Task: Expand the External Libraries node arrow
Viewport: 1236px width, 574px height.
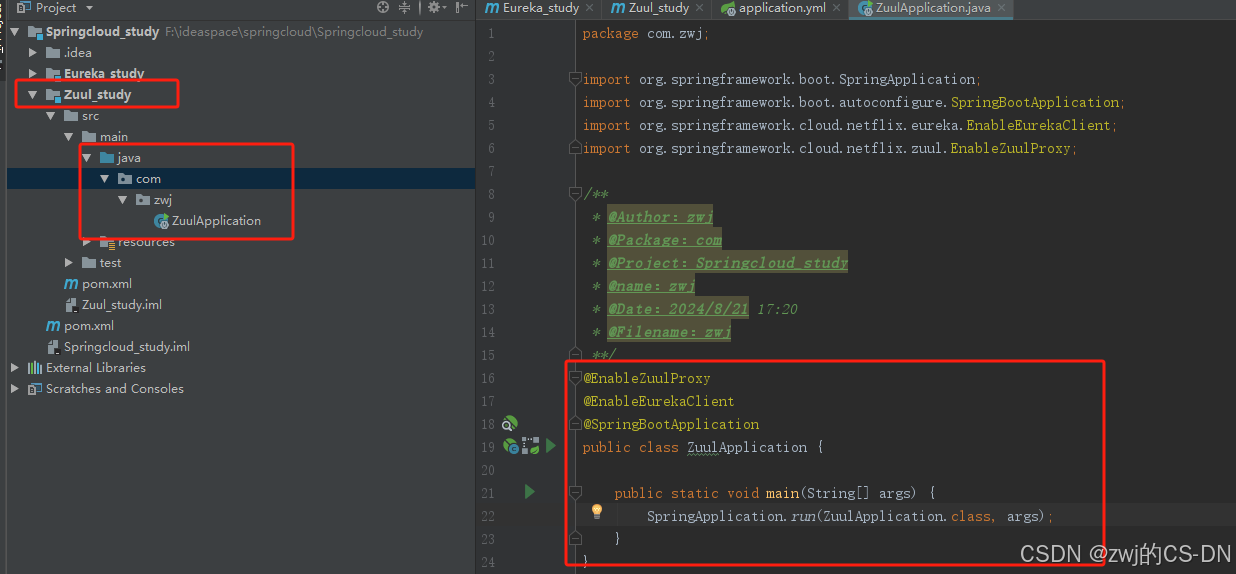Action: (x=15, y=368)
